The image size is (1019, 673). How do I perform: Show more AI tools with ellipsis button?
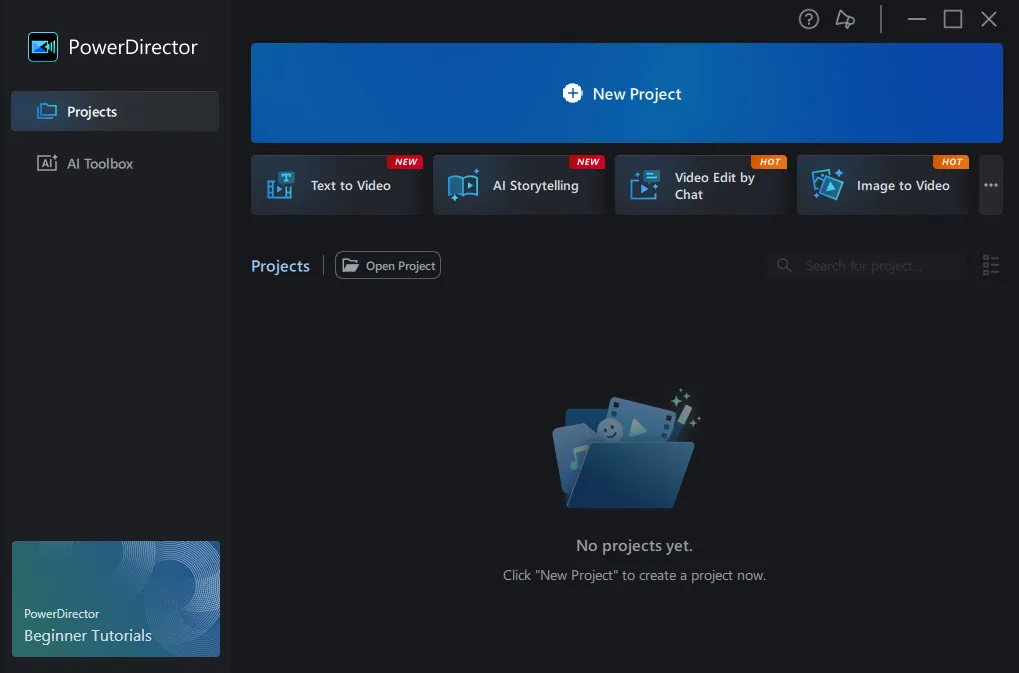click(990, 185)
